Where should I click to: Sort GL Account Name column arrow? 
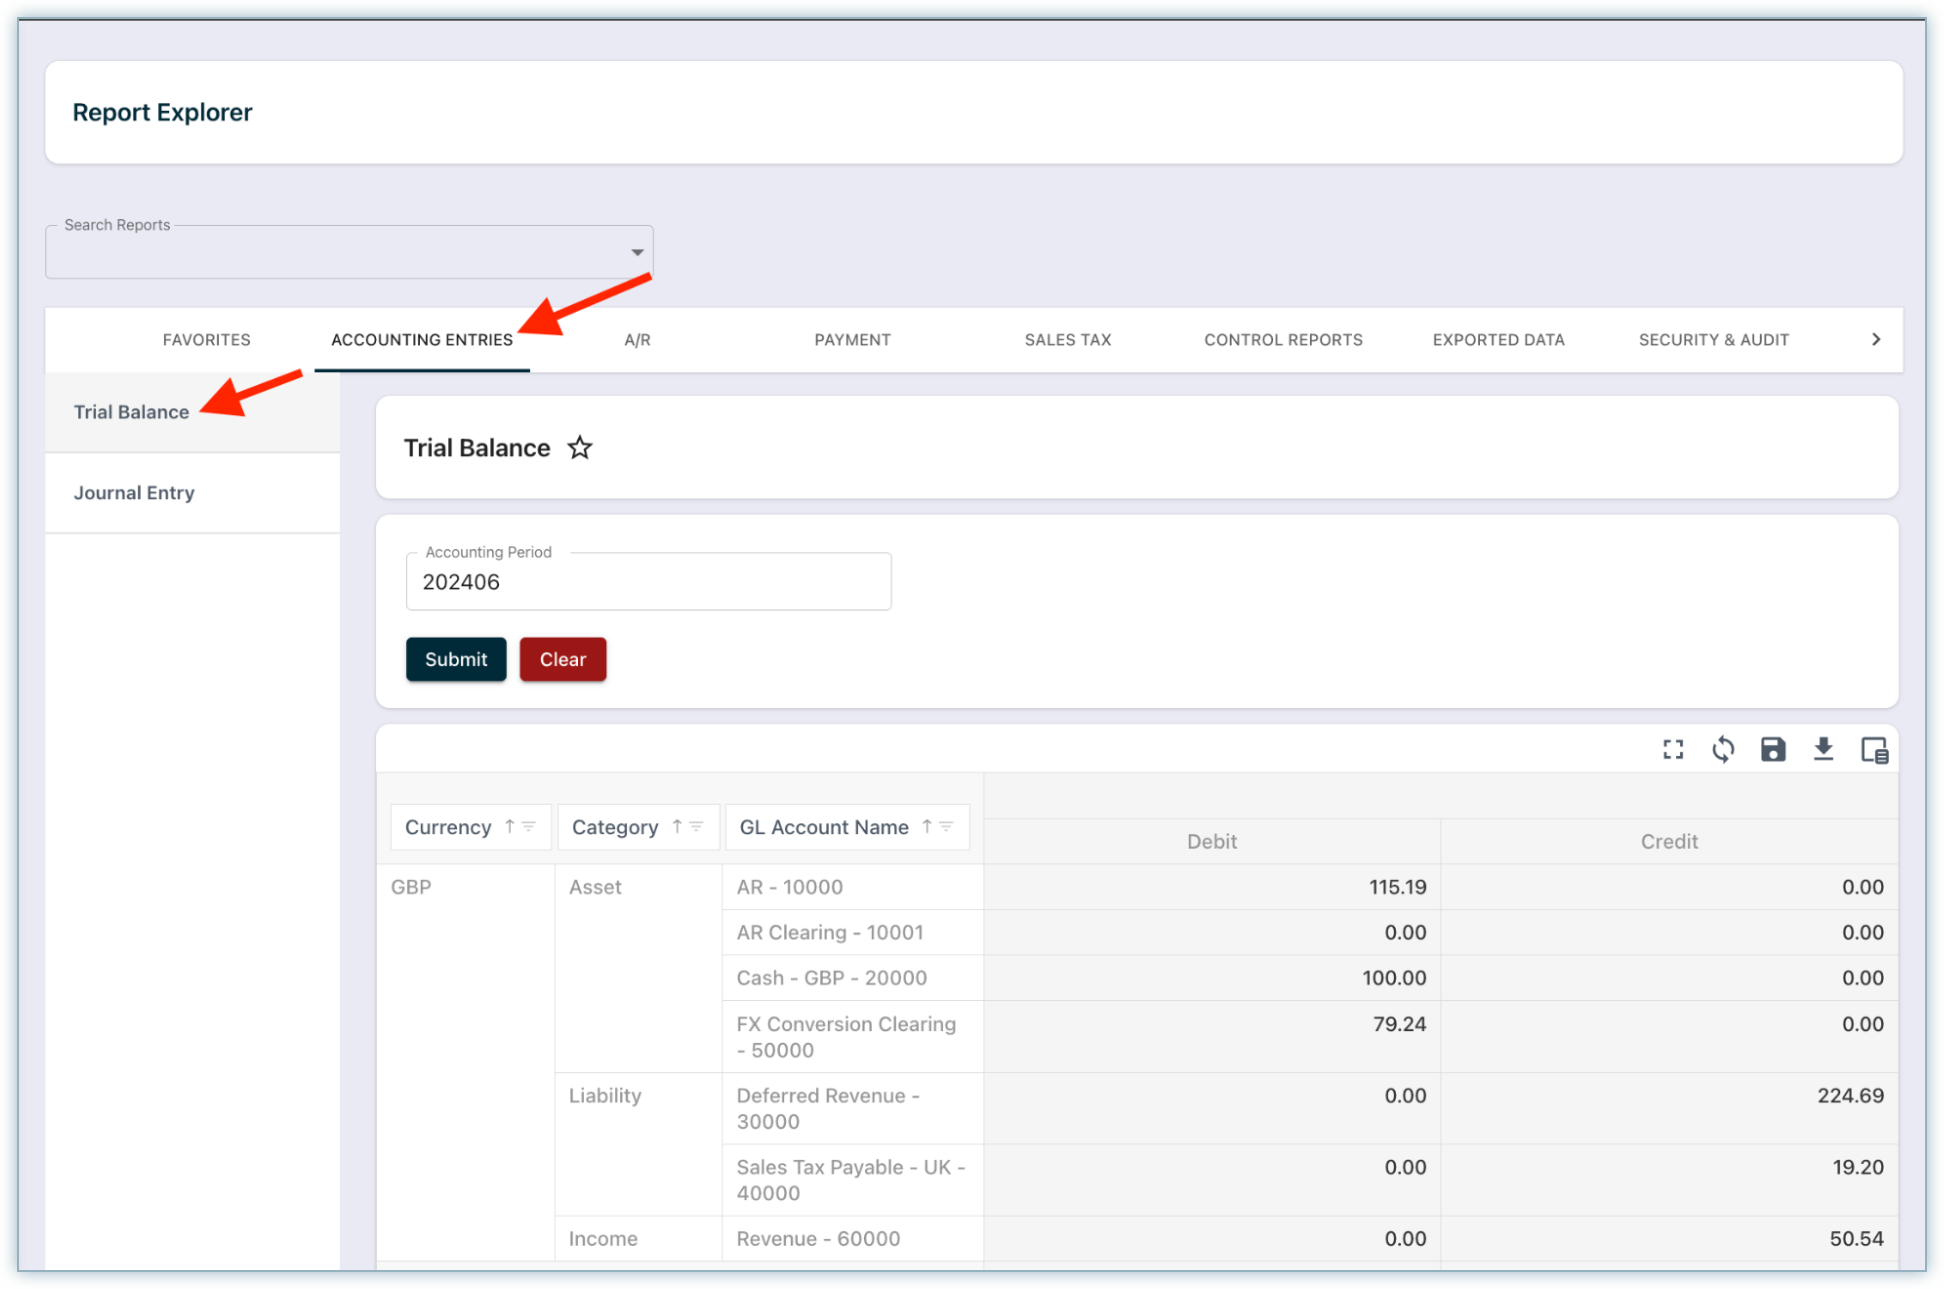(927, 826)
